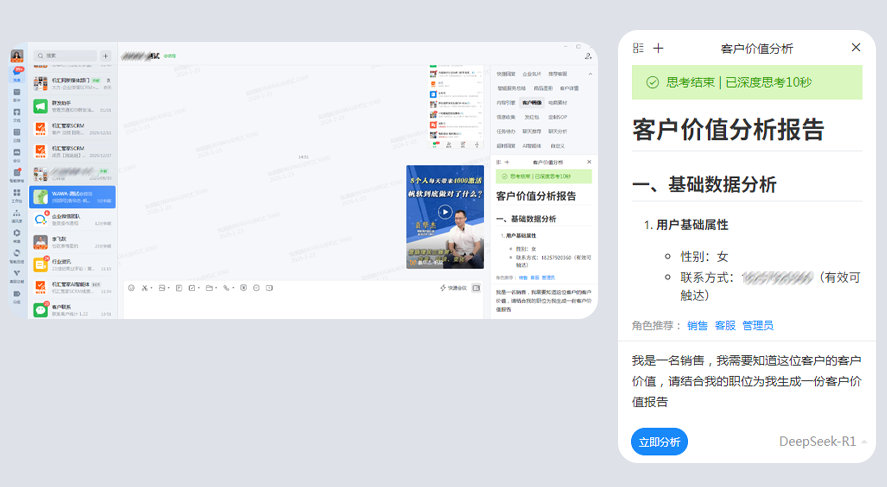The height and width of the screenshot is (487, 887).
Task: Click the 快捷会议 quick meeting button
Action: click(x=453, y=288)
